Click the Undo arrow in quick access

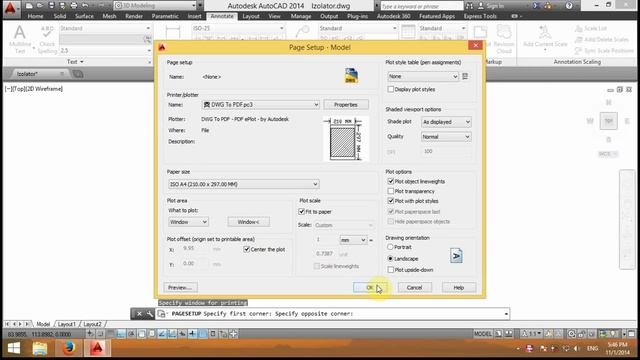[x=85, y=6]
